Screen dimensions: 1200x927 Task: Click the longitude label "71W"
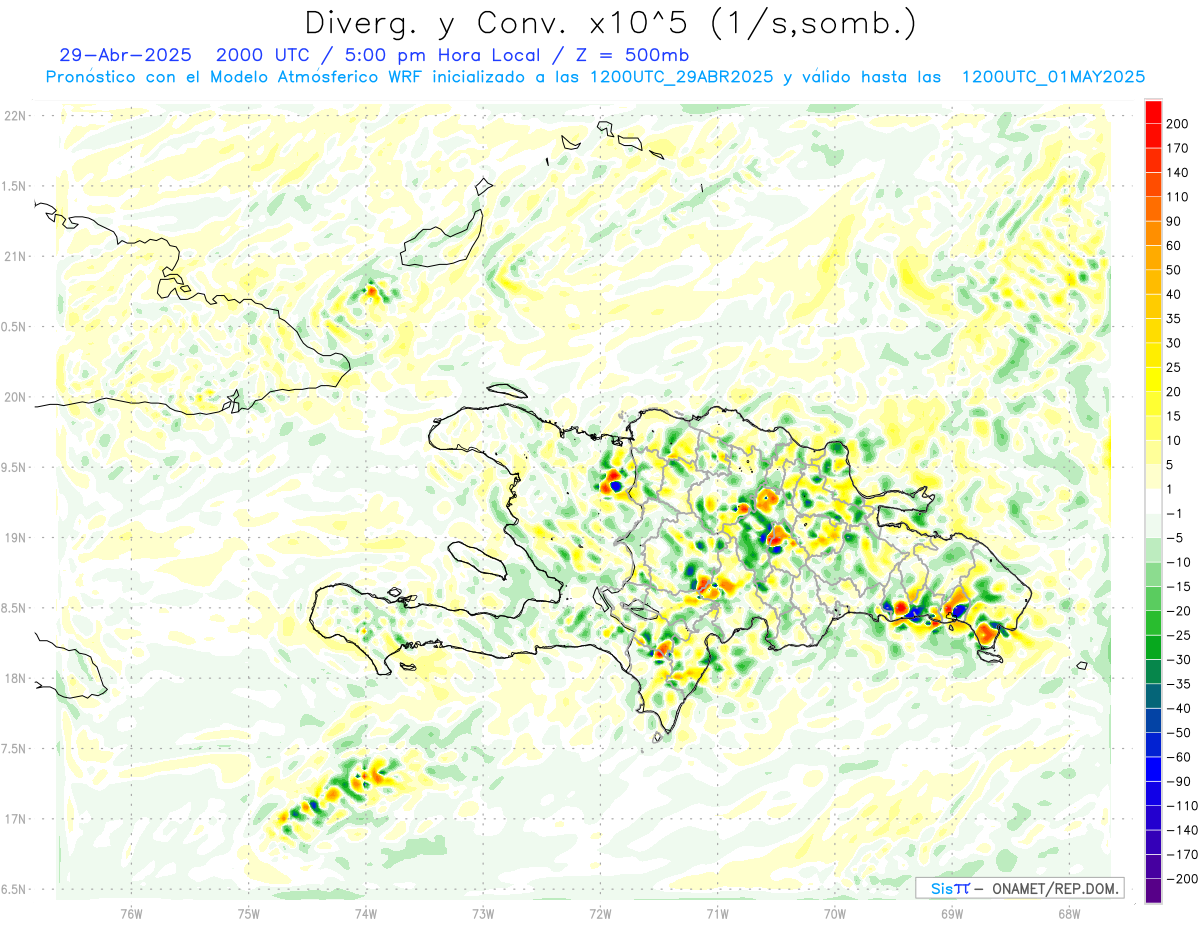pyautogui.click(x=718, y=914)
